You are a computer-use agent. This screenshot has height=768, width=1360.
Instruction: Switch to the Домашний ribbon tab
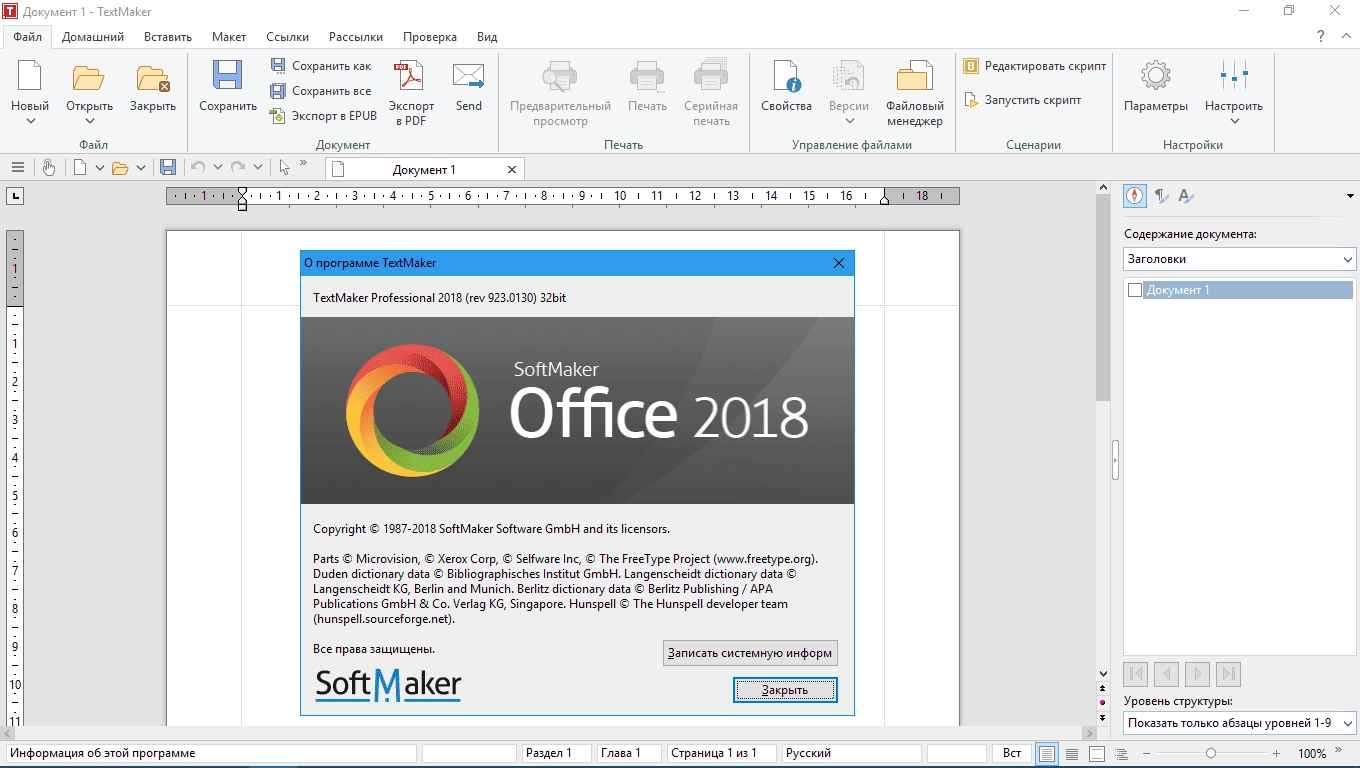coord(93,37)
